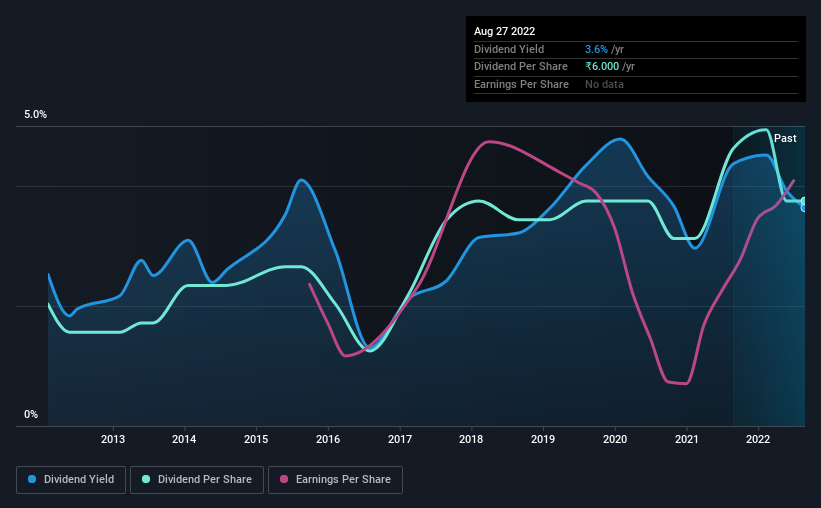The width and height of the screenshot is (821, 508).
Task: Click the ₹6.000 dividend per share value
Action: pyautogui.click(x=602, y=67)
